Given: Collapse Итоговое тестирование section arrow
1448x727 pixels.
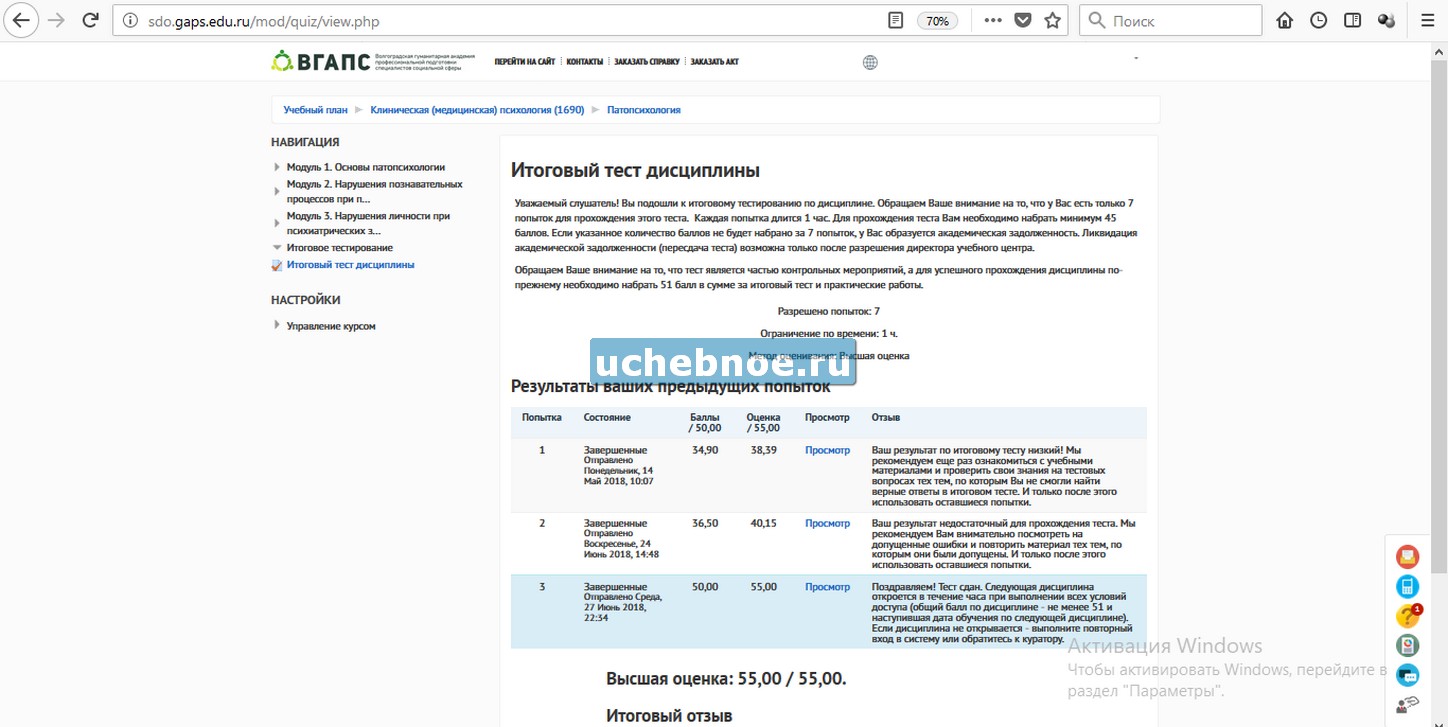Looking at the screenshot, I should (277, 247).
